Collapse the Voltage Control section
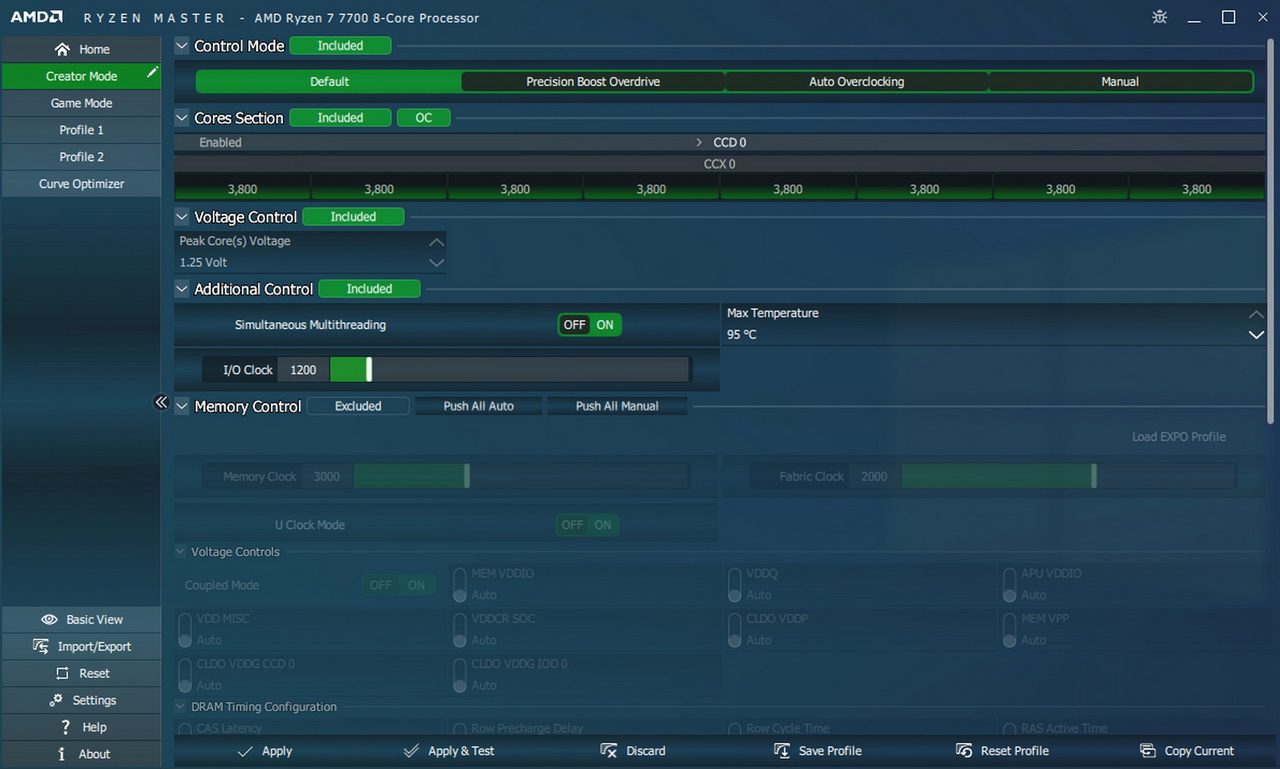 coord(182,217)
